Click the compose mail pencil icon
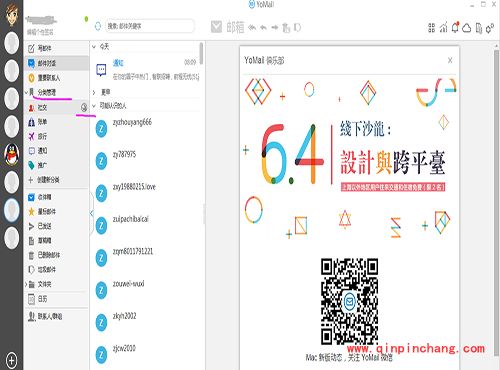Viewport: 500px width, 370px height. (x=31, y=49)
